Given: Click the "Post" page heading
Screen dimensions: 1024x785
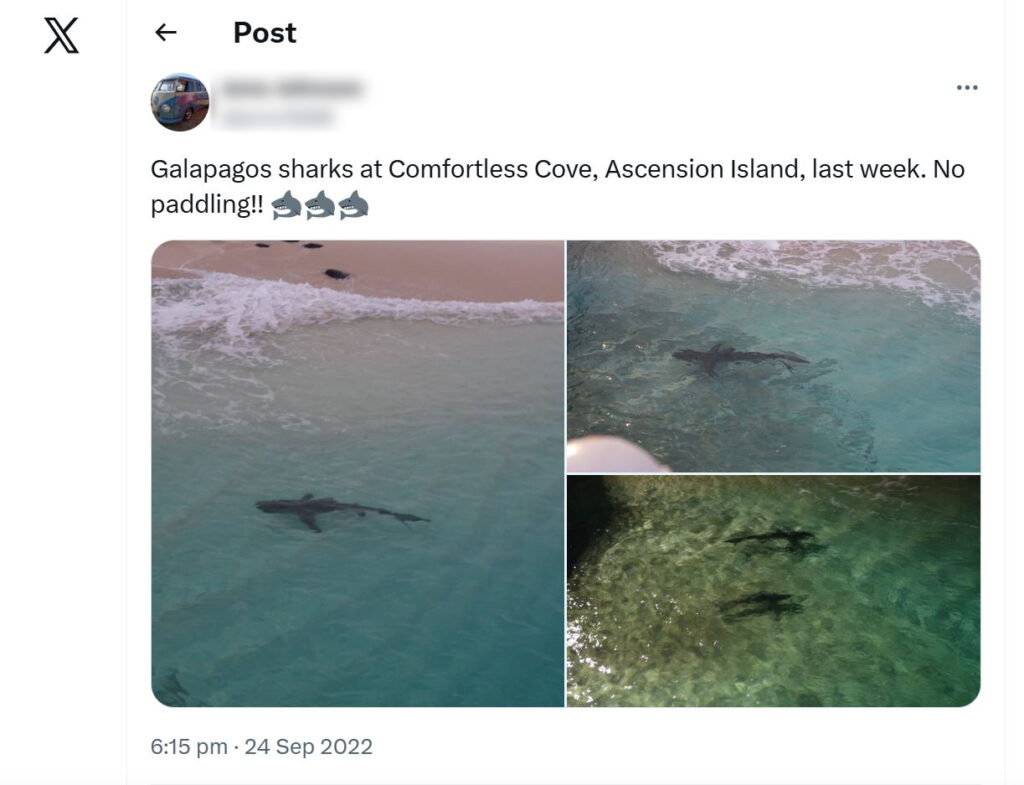Looking at the screenshot, I should 265,33.
